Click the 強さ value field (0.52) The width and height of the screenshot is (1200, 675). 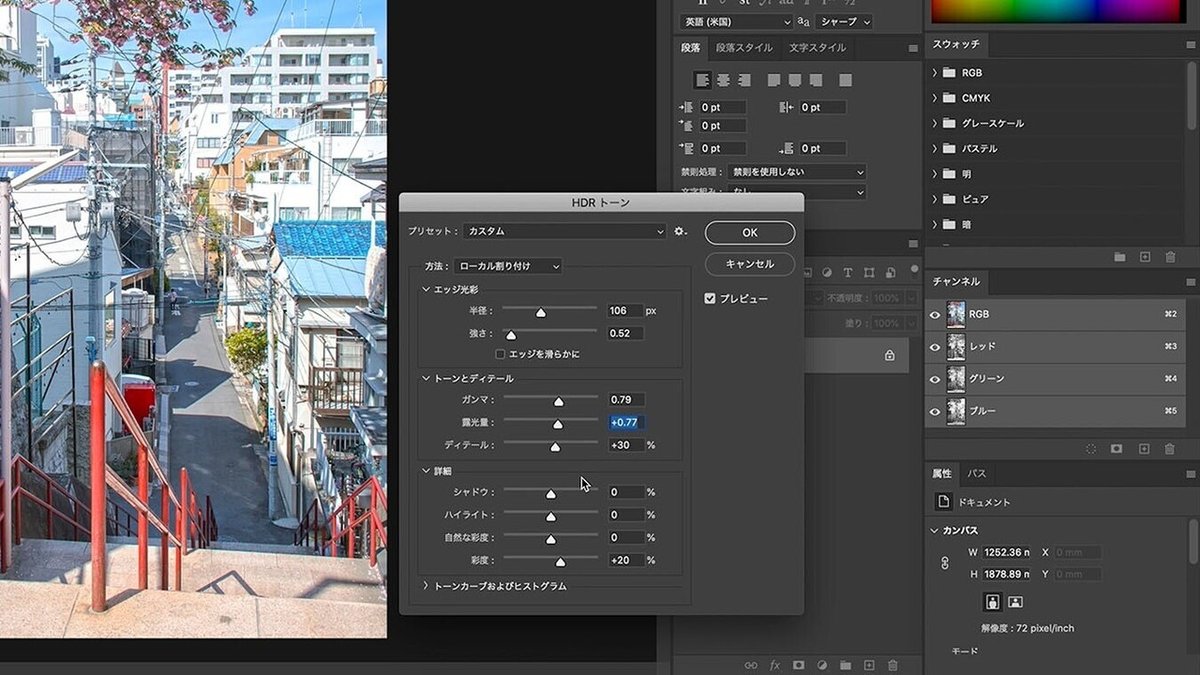625,333
